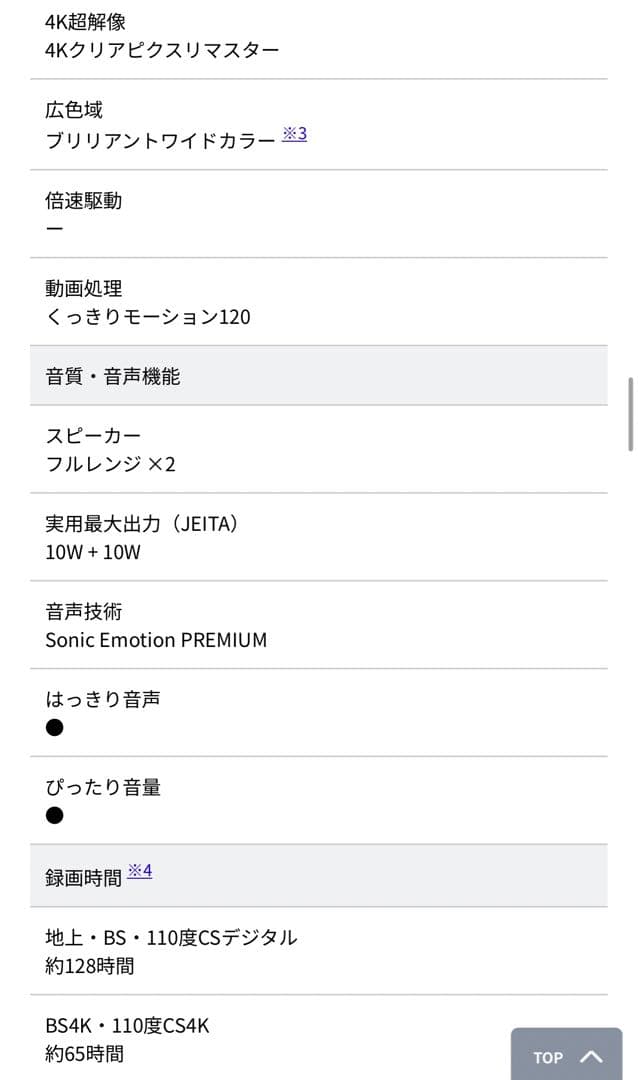The width and height of the screenshot is (638, 1080).
Task: Click the 地上・BS・110度CSデジタル label
Action: click(171, 938)
